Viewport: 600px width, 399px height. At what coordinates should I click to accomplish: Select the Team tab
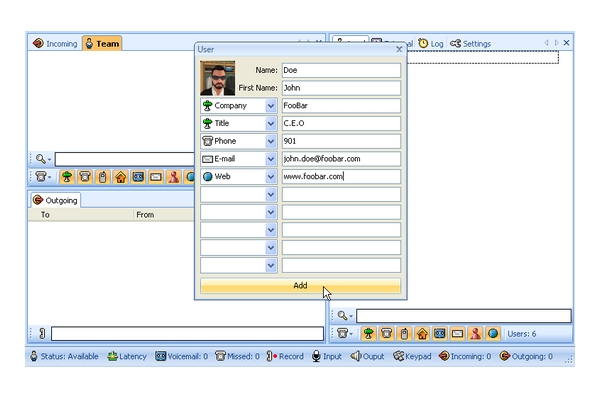(102, 44)
